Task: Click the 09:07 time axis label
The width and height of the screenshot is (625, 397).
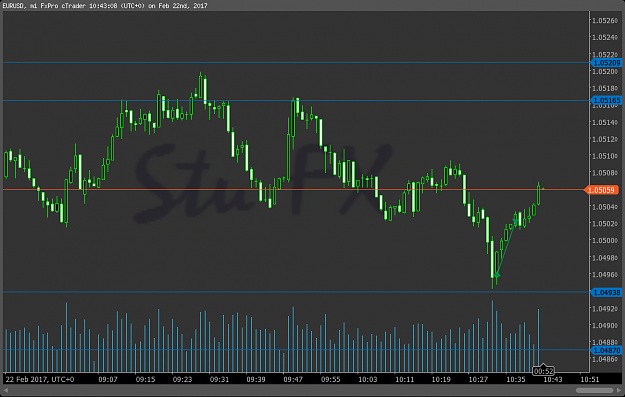Action: click(108, 379)
